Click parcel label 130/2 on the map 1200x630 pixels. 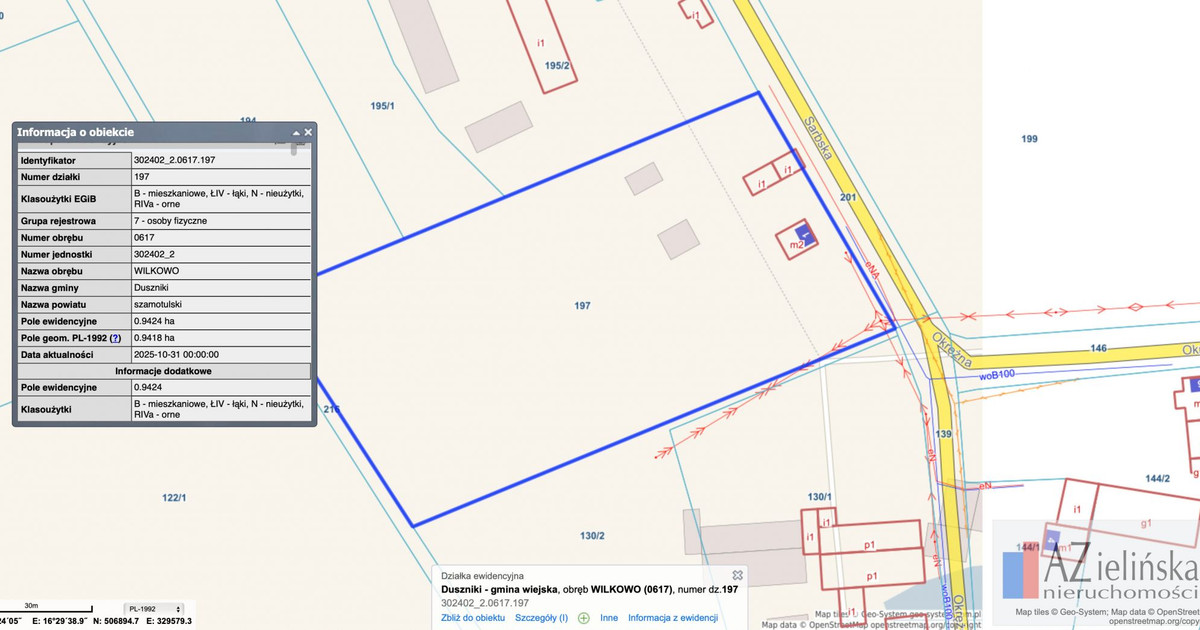[593, 536]
